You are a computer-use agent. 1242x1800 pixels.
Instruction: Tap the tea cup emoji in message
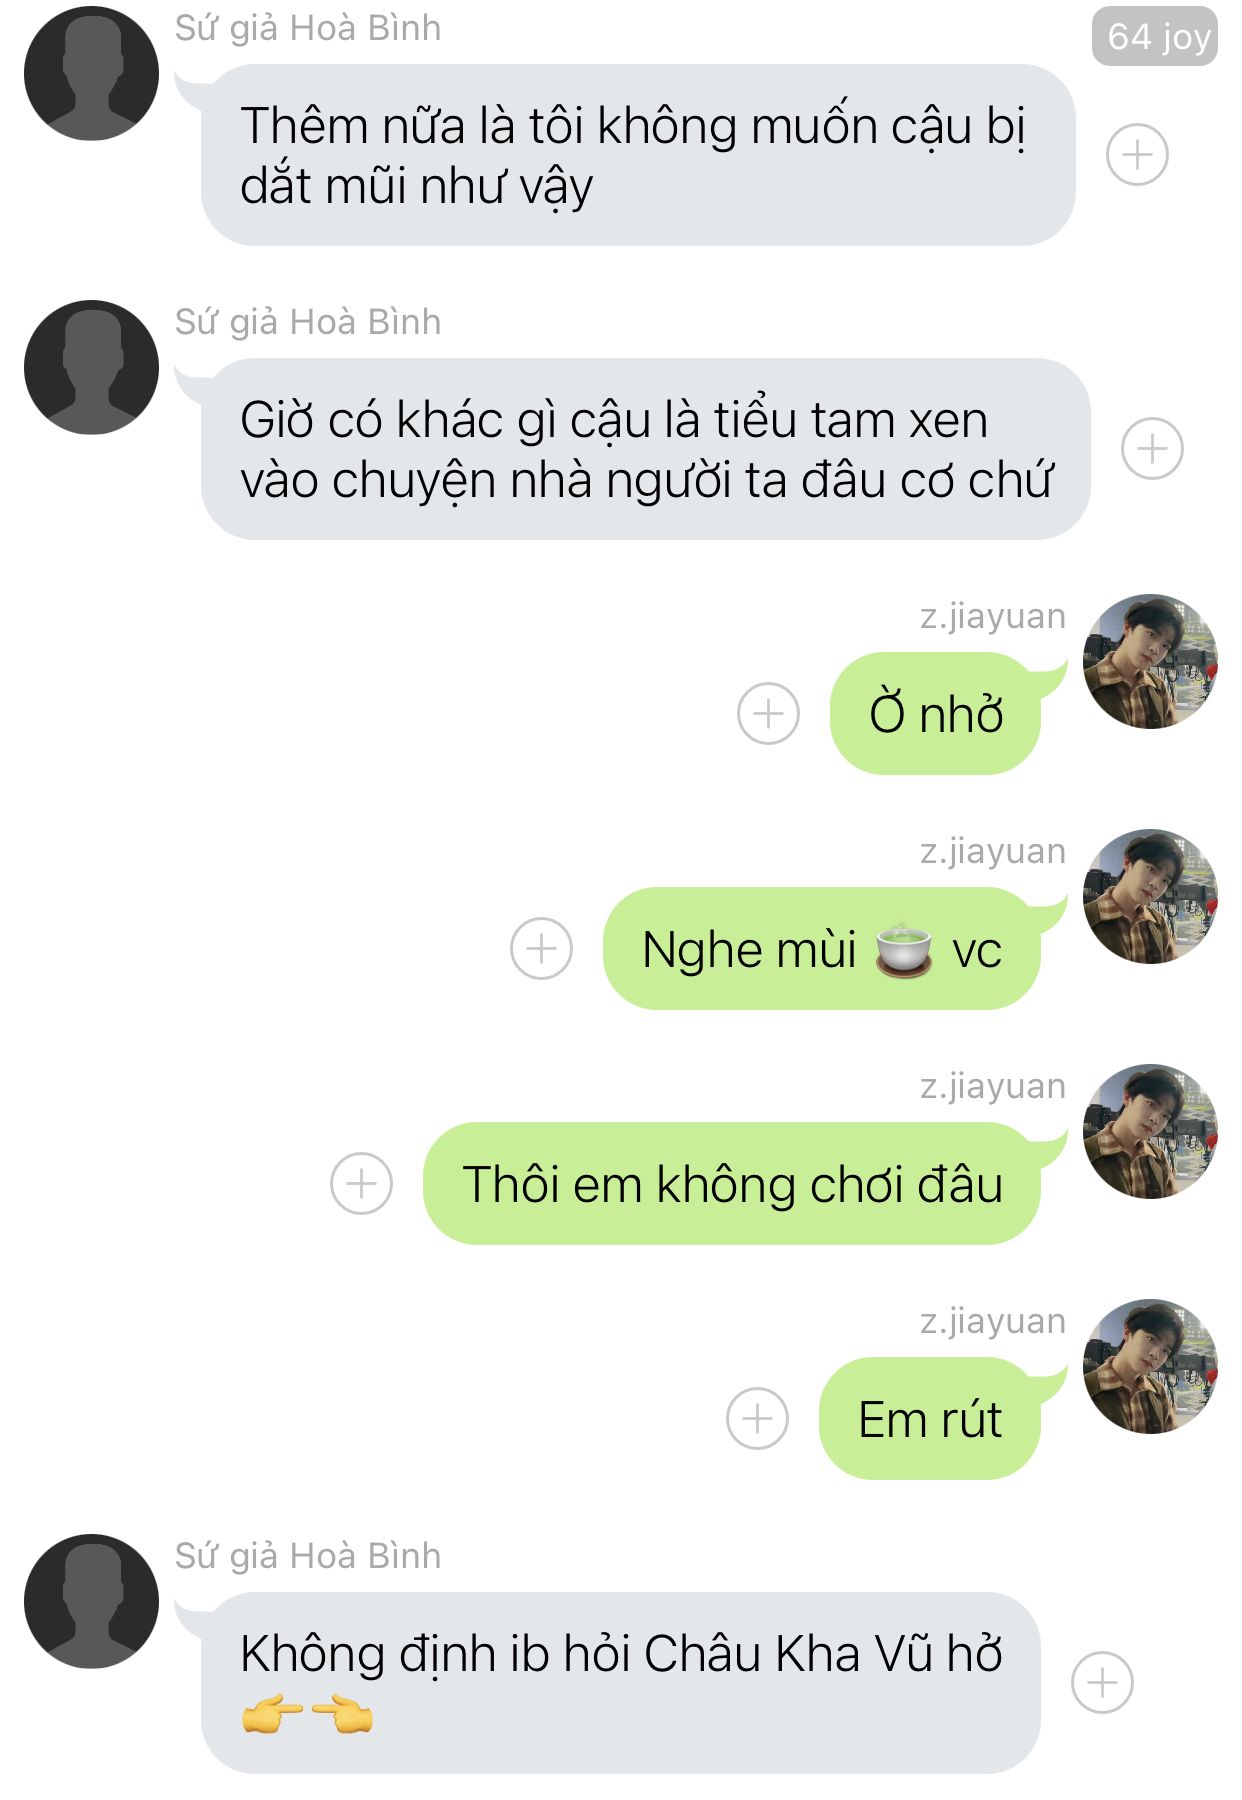904,949
